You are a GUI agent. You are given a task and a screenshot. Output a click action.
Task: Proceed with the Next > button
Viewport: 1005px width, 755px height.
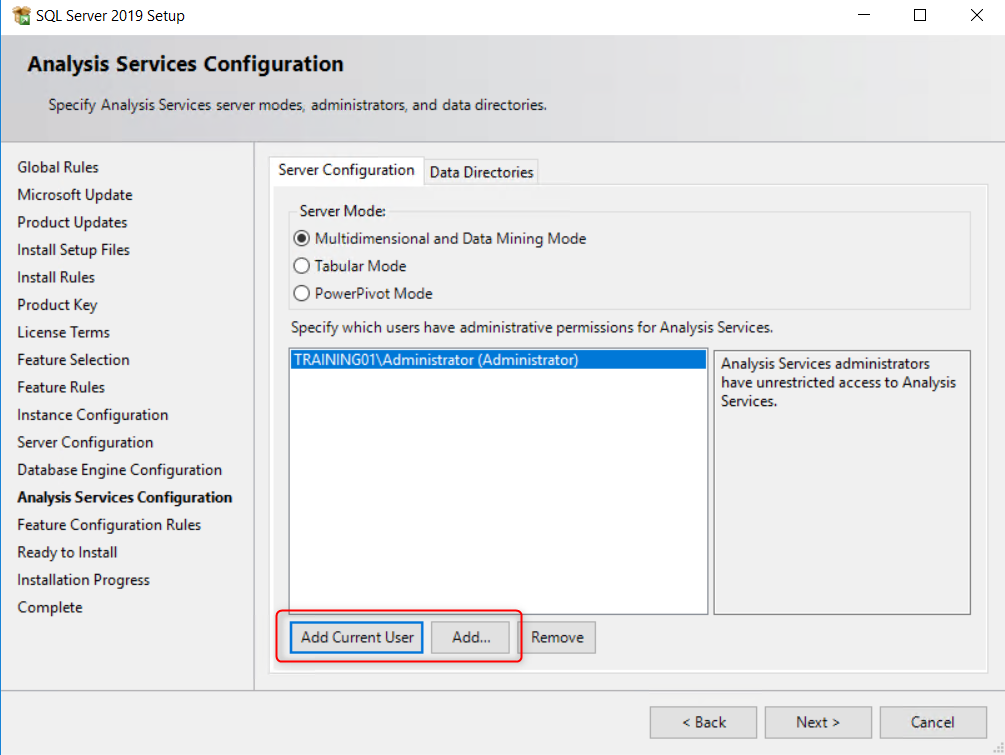pos(818,722)
